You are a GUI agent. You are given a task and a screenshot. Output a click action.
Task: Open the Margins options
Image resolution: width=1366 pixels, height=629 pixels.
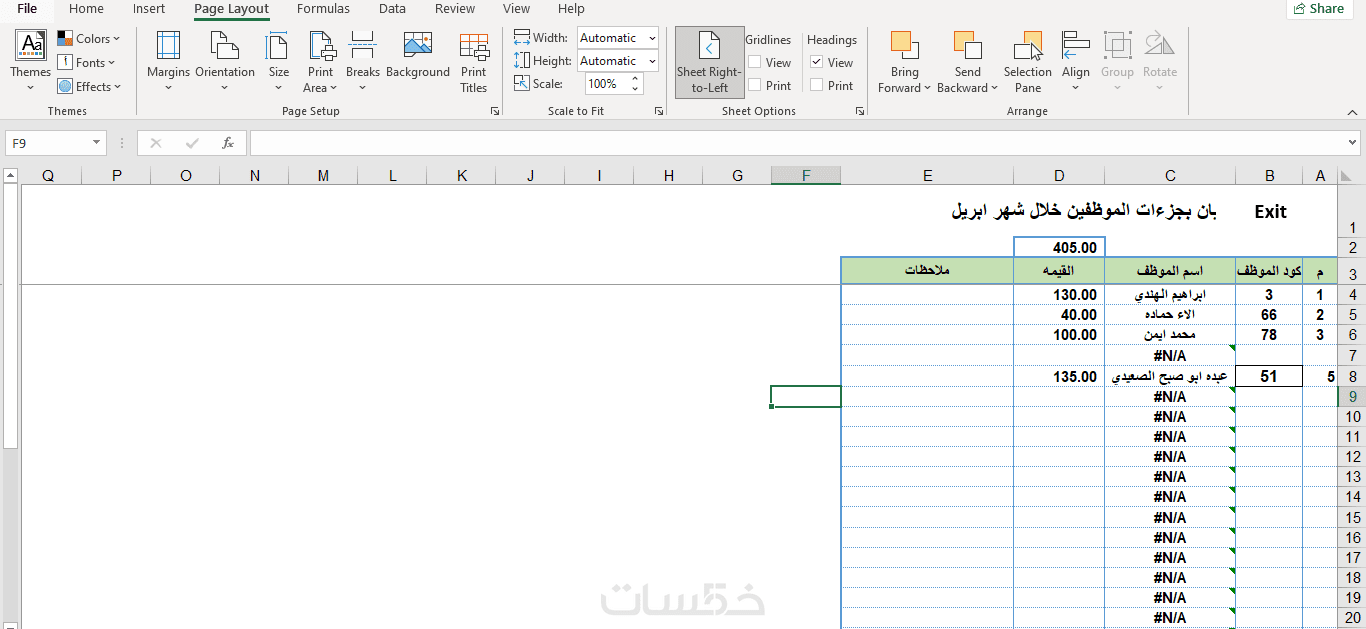point(168,61)
